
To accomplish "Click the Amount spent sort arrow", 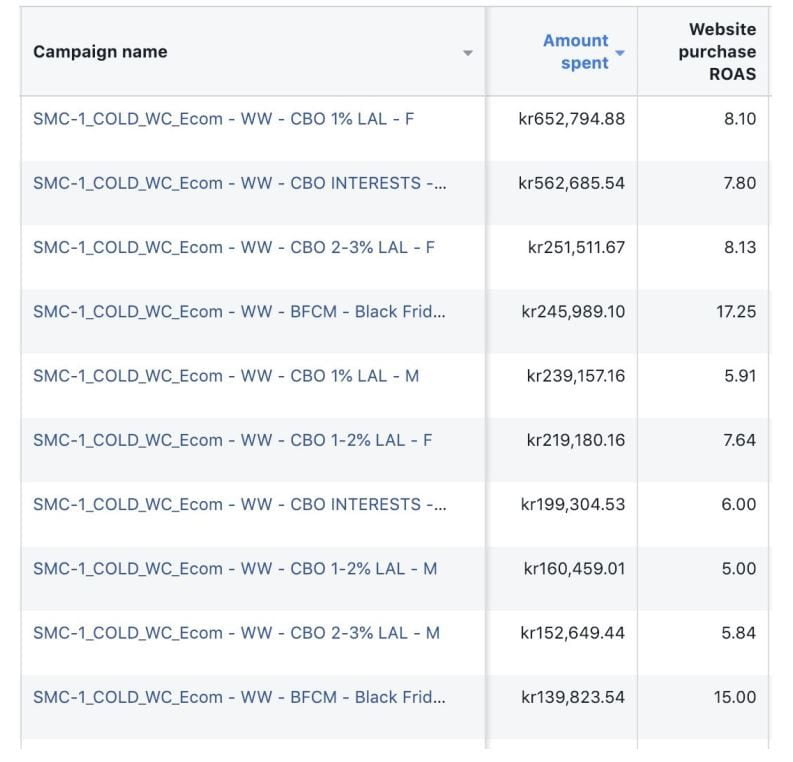I will tap(620, 53).
